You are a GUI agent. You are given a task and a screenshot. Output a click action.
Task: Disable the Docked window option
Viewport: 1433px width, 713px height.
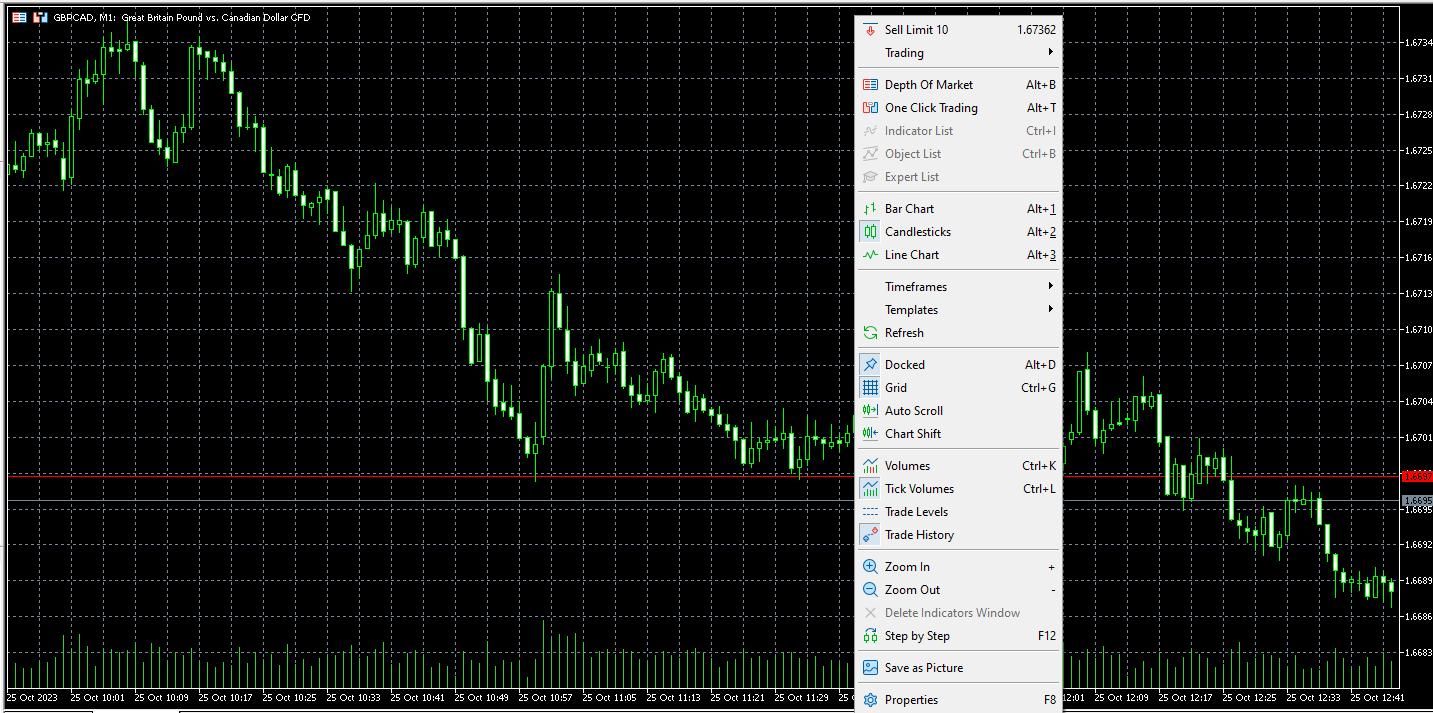(904, 365)
